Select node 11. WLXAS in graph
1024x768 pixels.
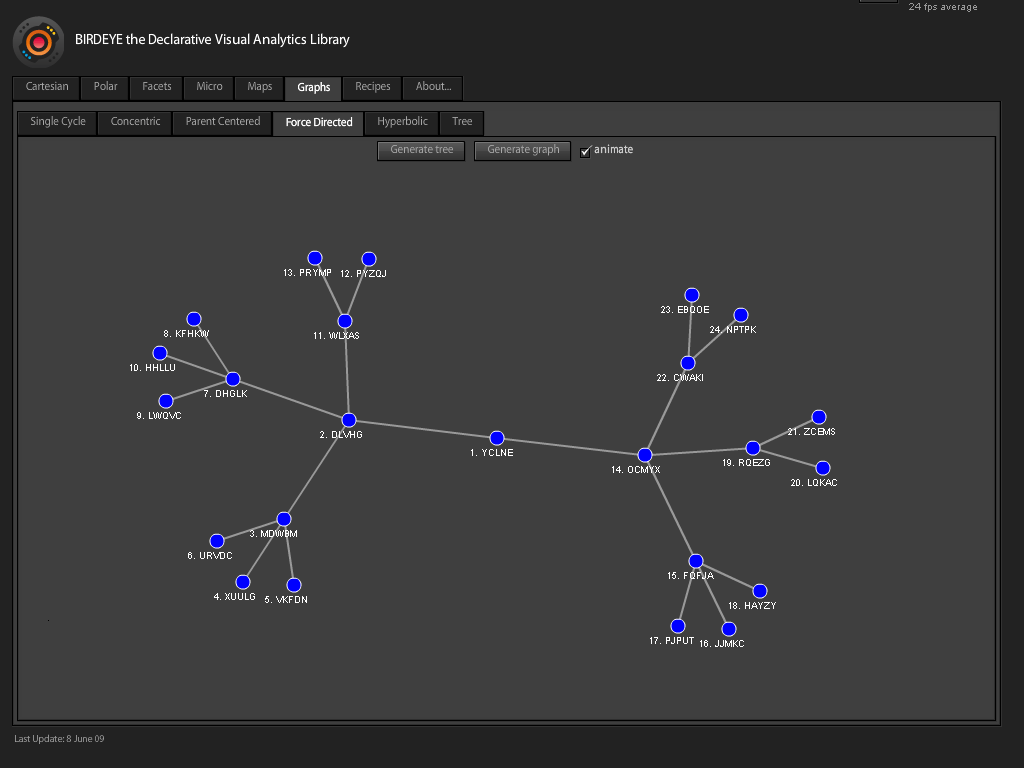(345, 321)
